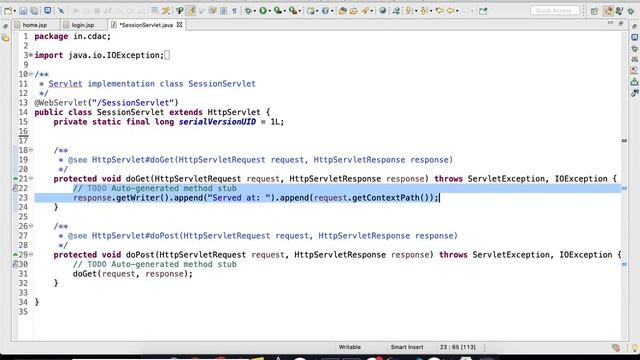Open the Coverage dropdown arrow
This screenshot has width=640, height=360.
coord(284,11)
